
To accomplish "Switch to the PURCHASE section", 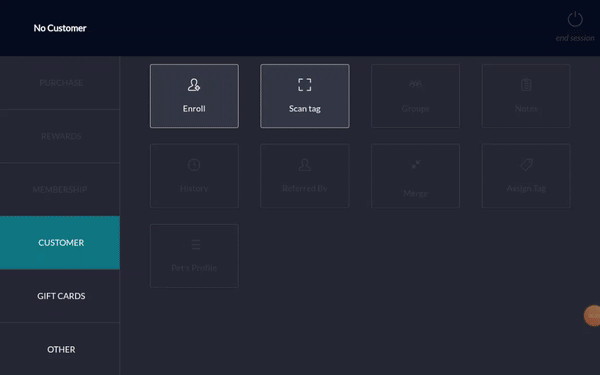I will pos(60,83).
